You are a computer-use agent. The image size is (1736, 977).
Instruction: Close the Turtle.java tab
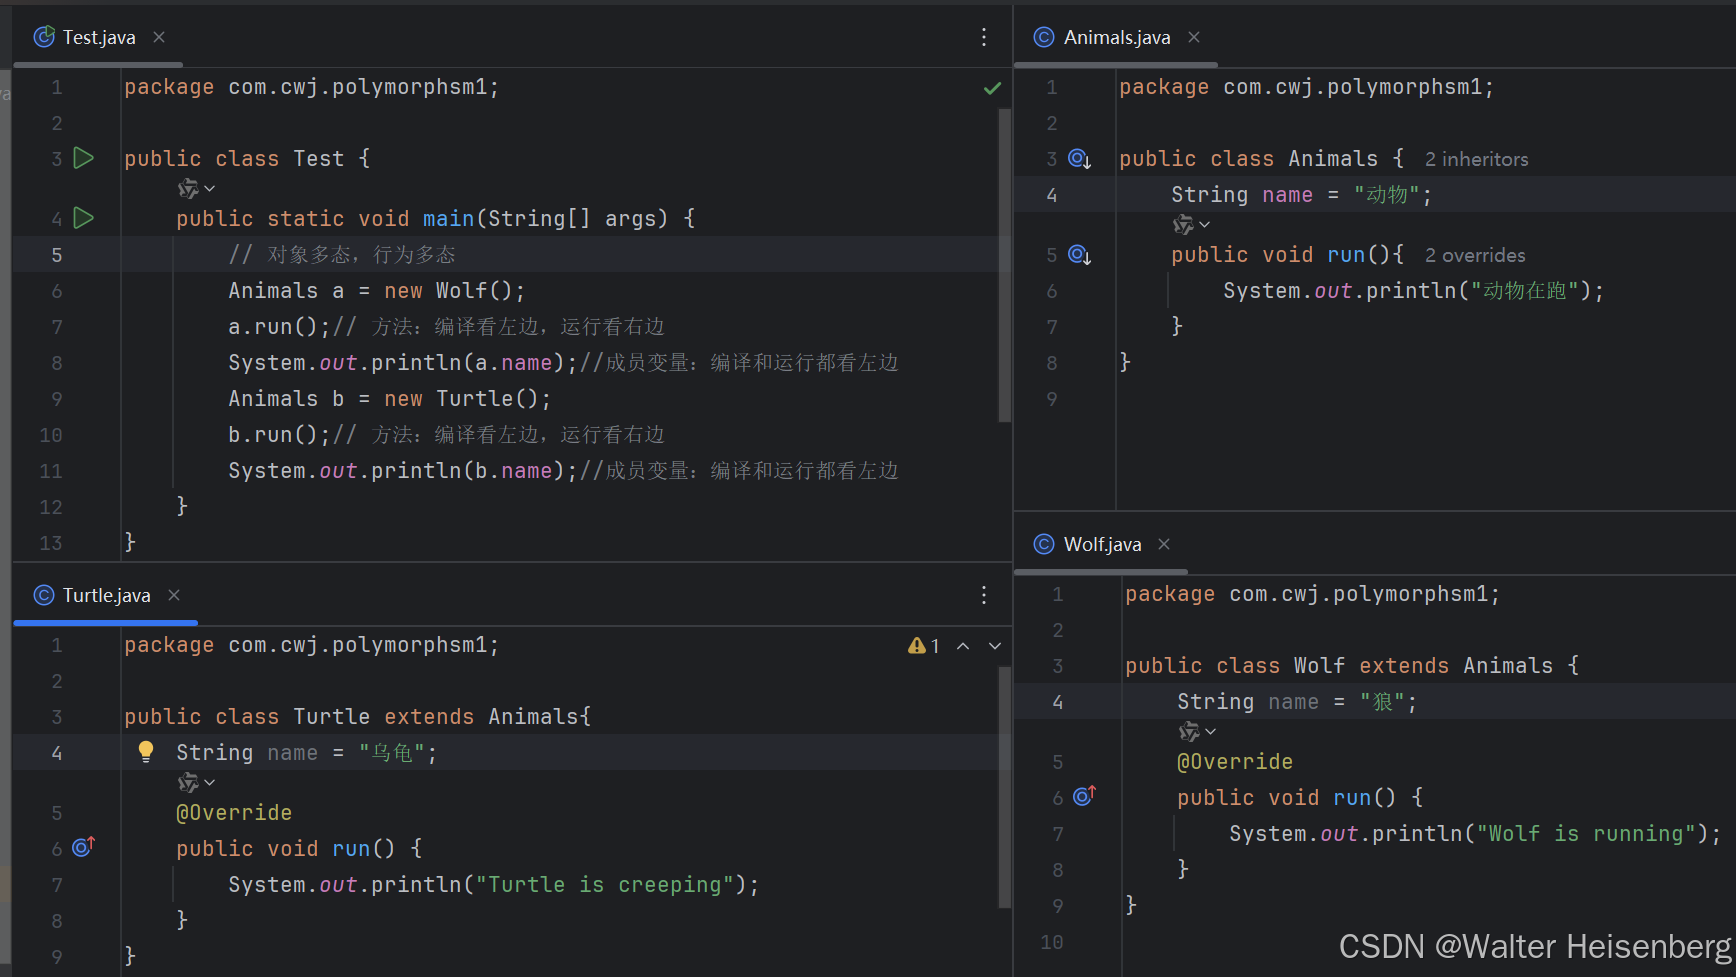click(174, 595)
